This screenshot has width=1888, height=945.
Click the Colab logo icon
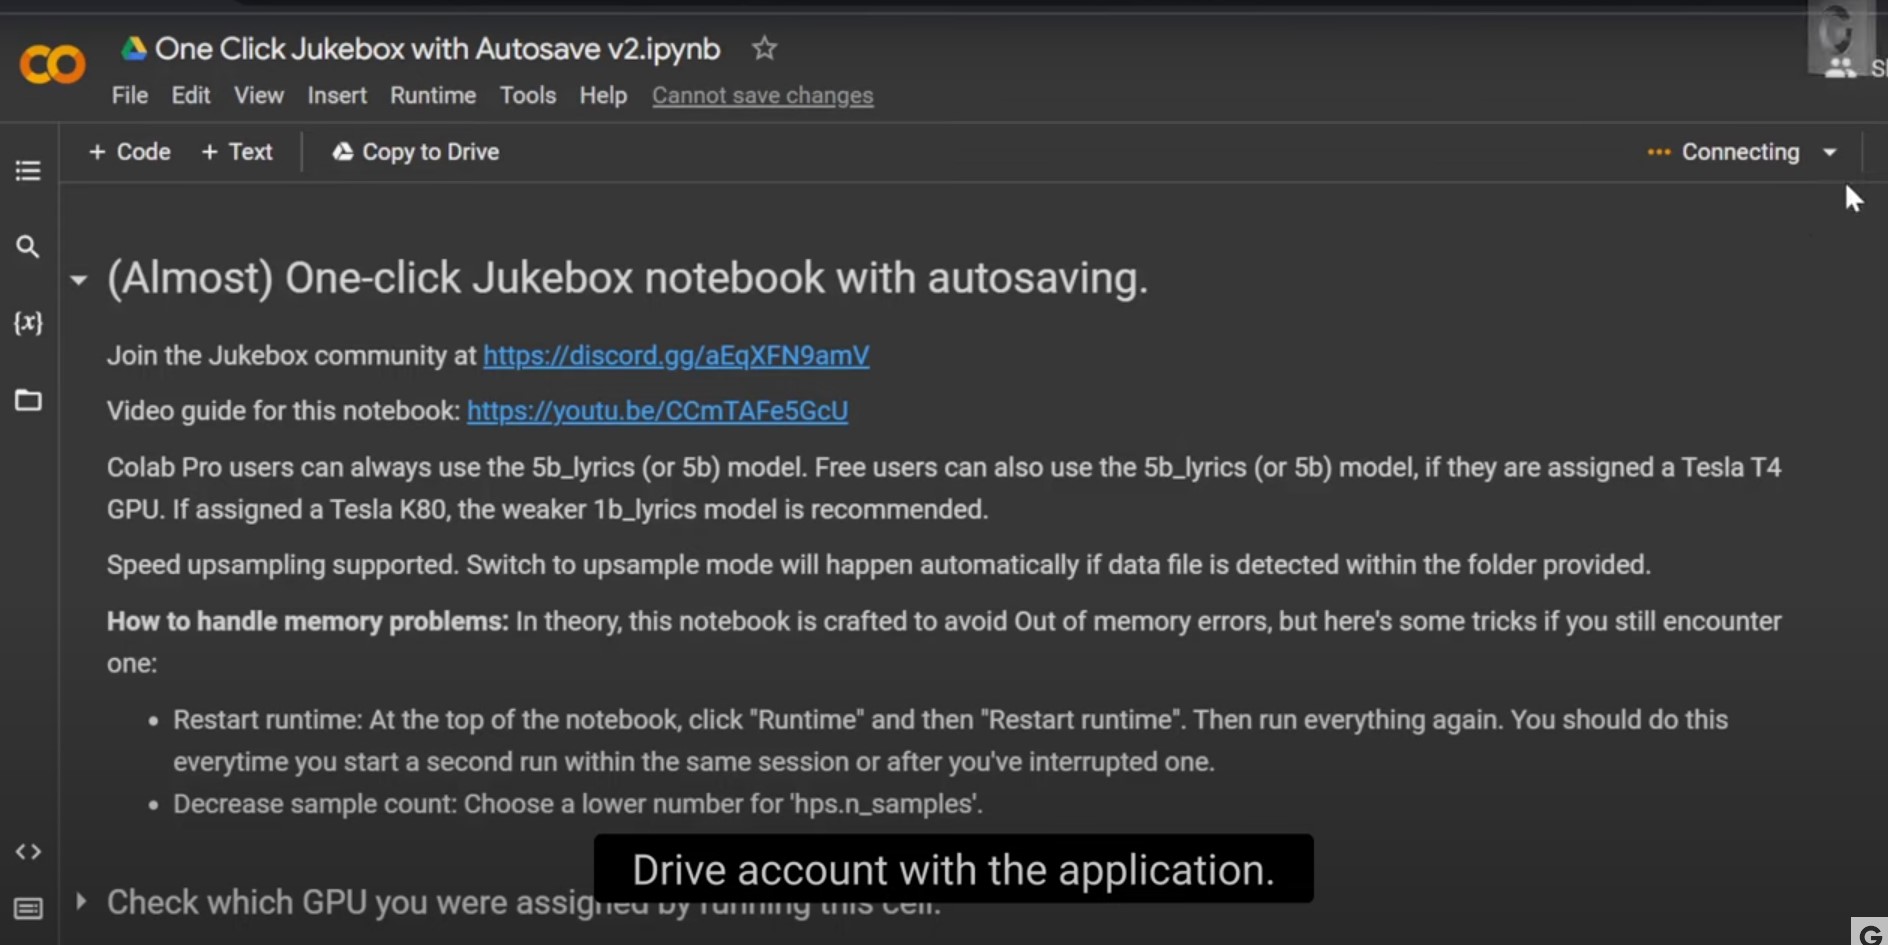click(52, 66)
